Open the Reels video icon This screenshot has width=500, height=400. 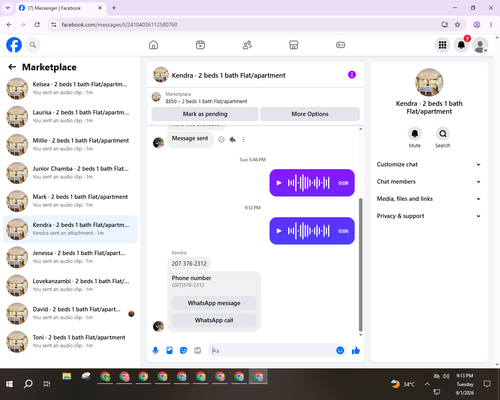(200, 45)
